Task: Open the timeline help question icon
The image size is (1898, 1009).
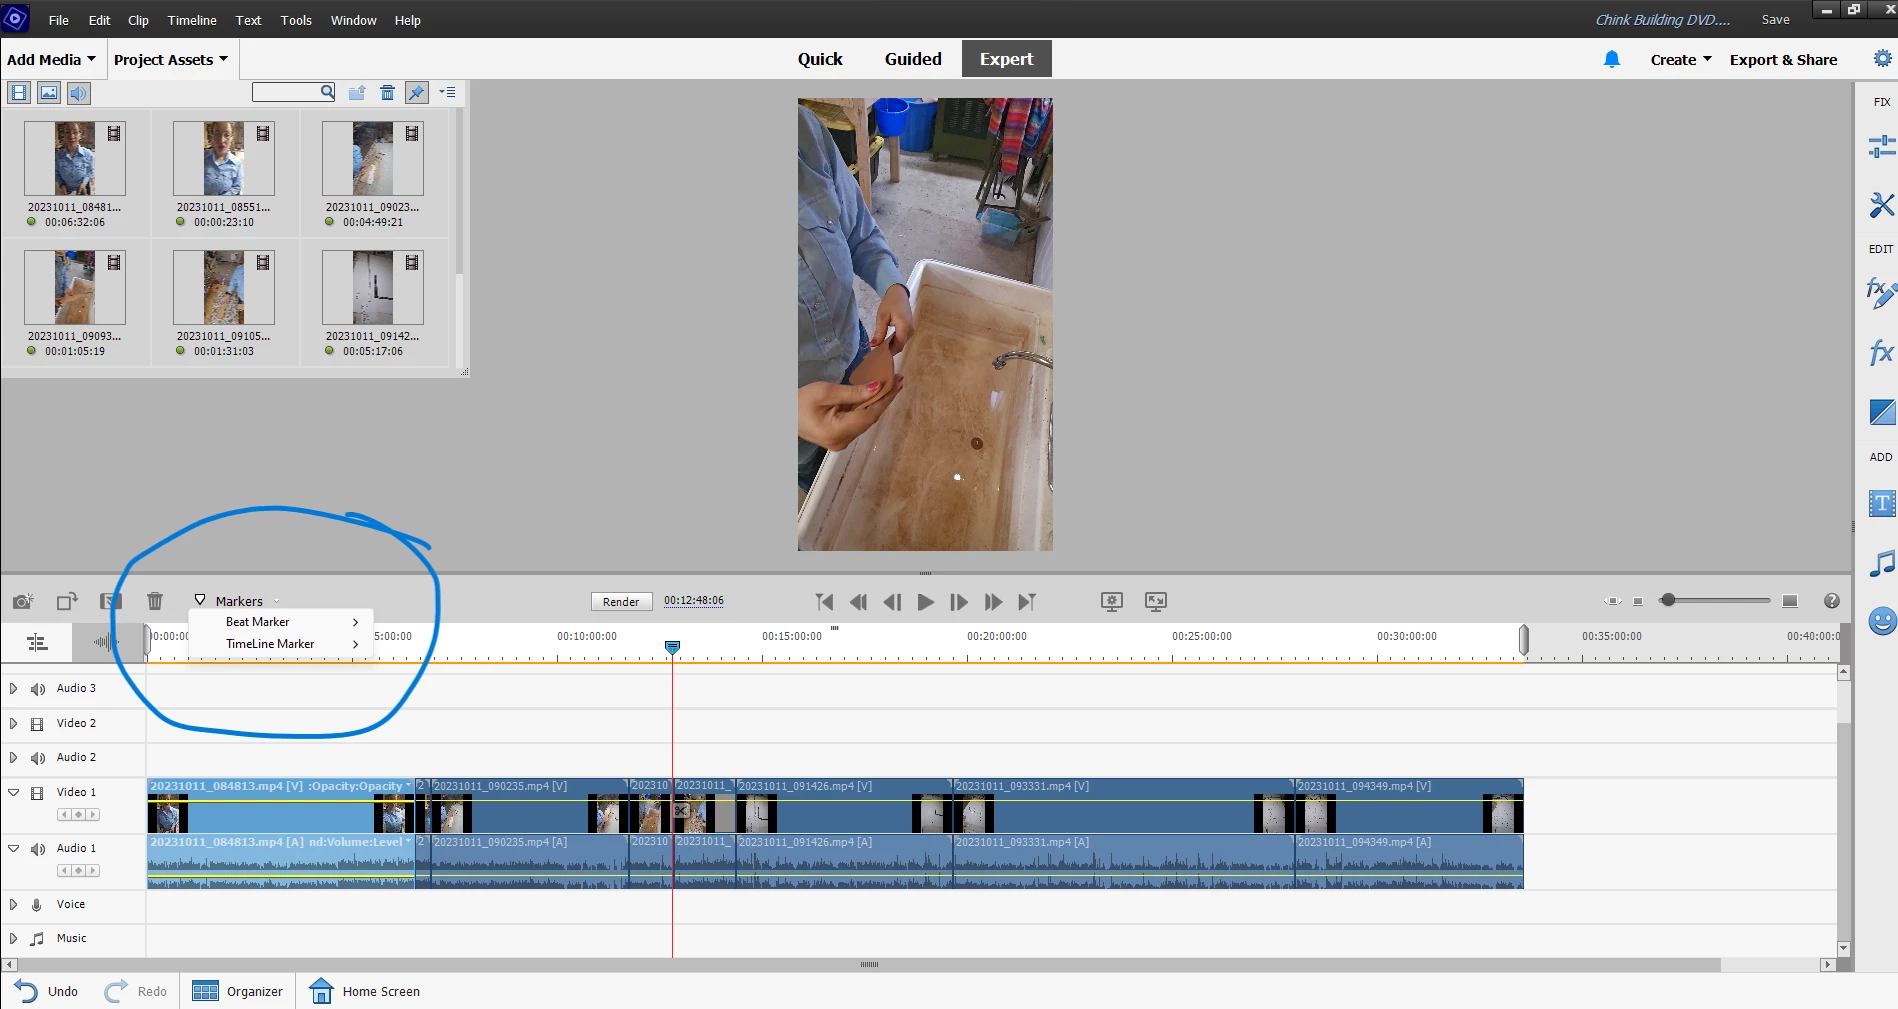Action: pos(1831,601)
